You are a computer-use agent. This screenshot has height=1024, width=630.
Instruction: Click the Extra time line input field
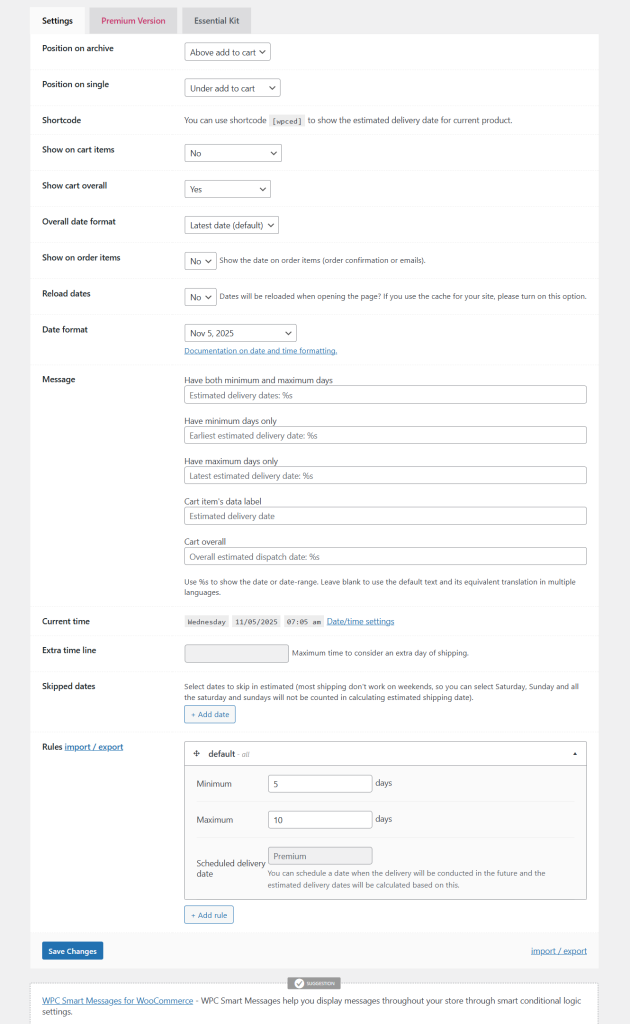(x=236, y=652)
